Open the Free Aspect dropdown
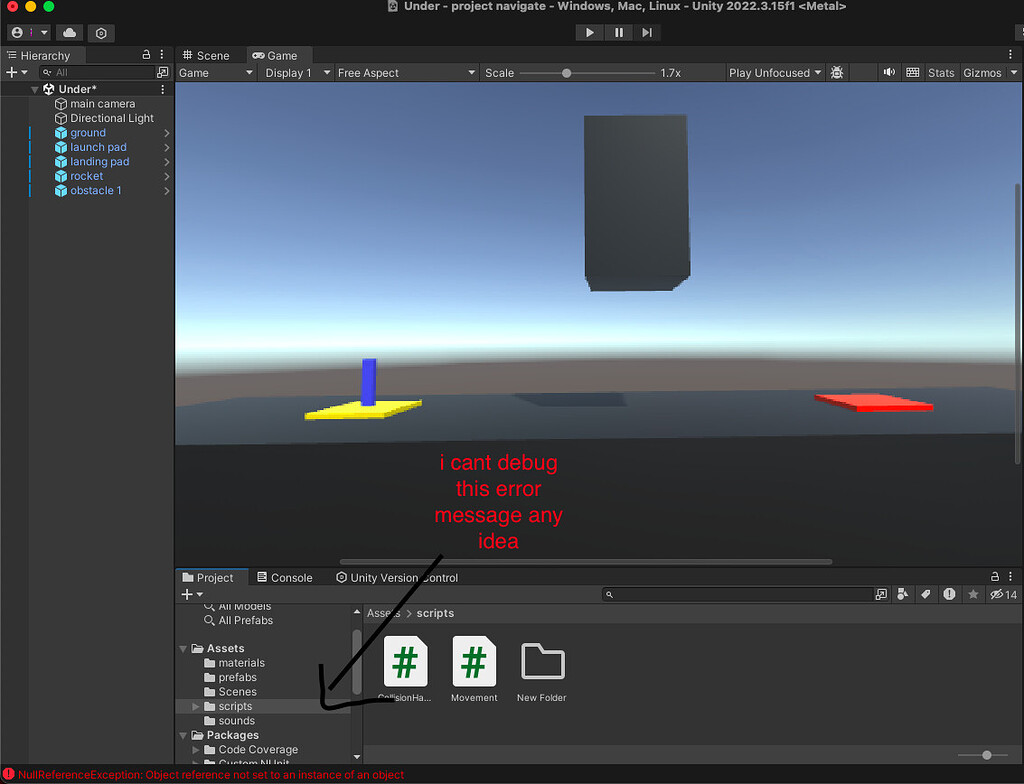 pyautogui.click(x=405, y=73)
